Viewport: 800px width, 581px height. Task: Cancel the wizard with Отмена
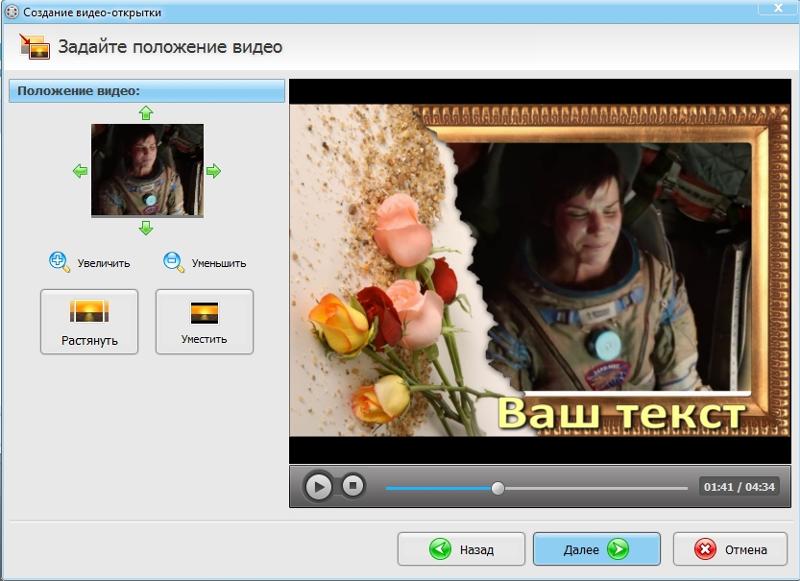click(730, 549)
